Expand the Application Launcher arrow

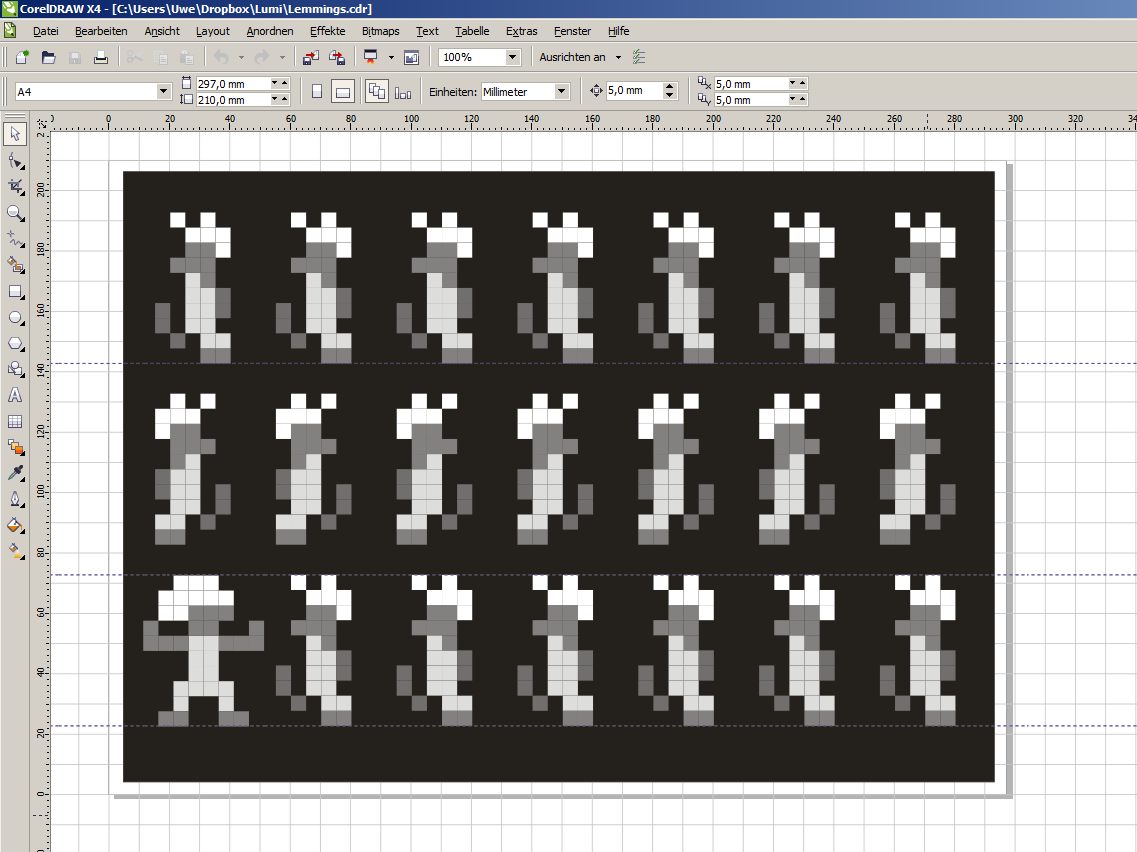pyautogui.click(x=391, y=57)
